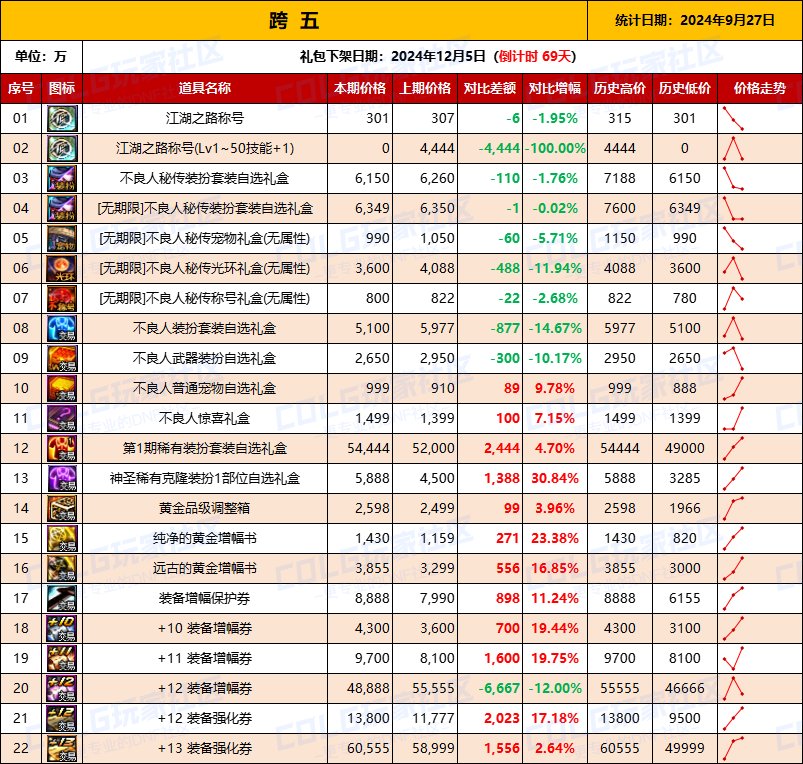This screenshot has width=803, height=764.
Task: Click the percentage 23.38% in row 15
Action: (x=555, y=538)
